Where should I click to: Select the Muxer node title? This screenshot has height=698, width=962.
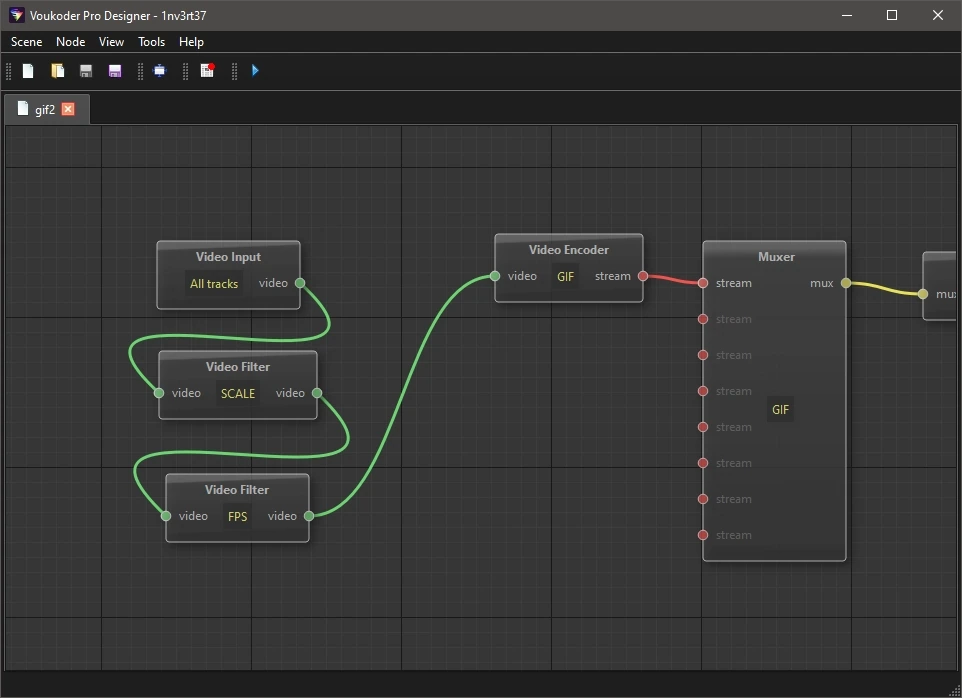pyautogui.click(x=776, y=256)
